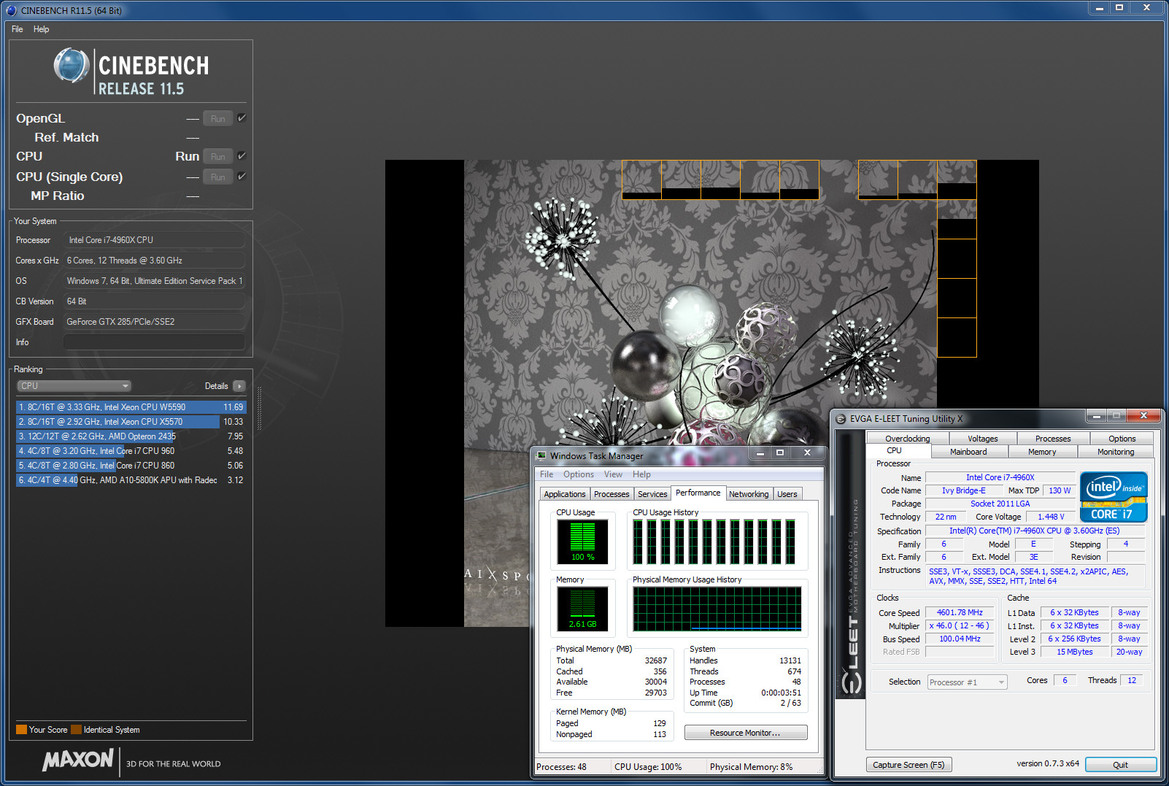The height and width of the screenshot is (786, 1169).
Task: Click the Core Speed 4601.78 MHz value
Action: (960, 612)
